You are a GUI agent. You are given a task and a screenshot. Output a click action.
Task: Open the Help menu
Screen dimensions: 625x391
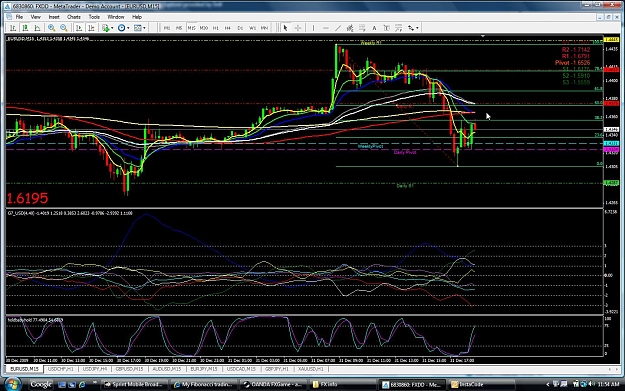[137, 17]
